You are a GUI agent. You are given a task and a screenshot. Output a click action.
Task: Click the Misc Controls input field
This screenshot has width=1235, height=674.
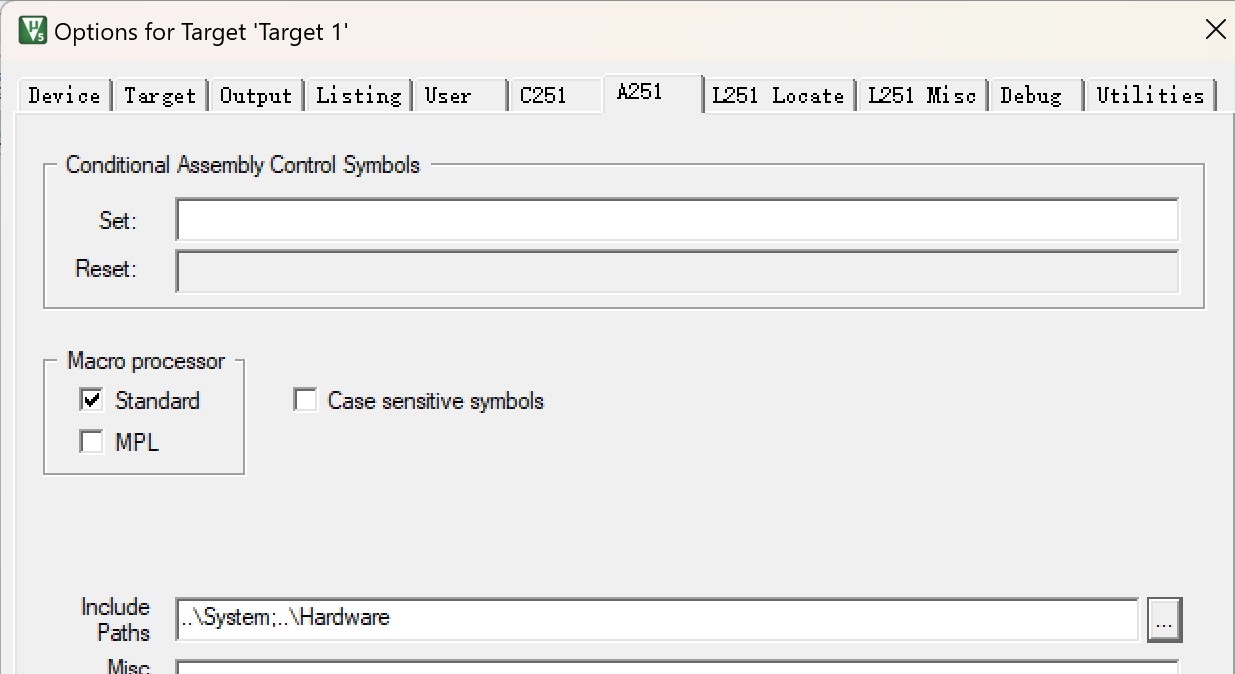(677, 666)
